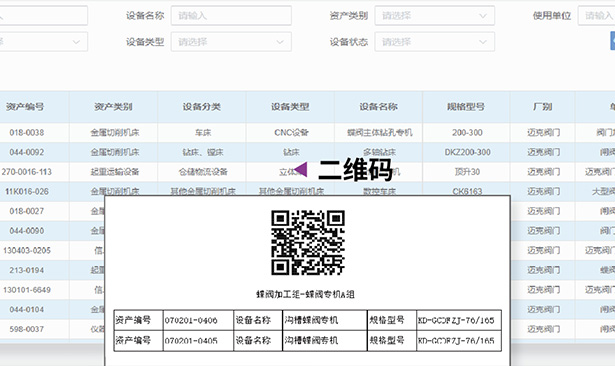Select asset number 213-0194
Image resolution: width=615 pixels, height=366 pixels.
27,270
